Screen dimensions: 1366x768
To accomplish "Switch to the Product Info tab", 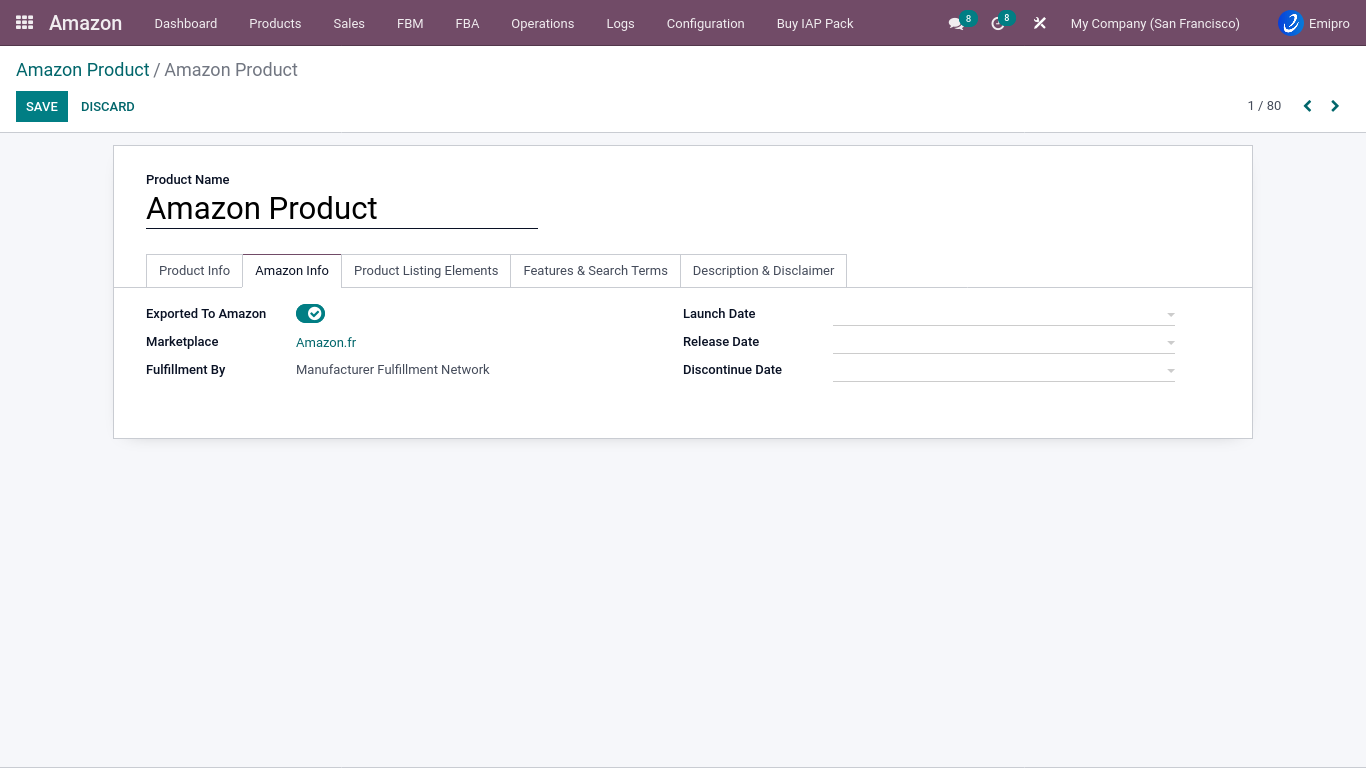I will [x=194, y=271].
